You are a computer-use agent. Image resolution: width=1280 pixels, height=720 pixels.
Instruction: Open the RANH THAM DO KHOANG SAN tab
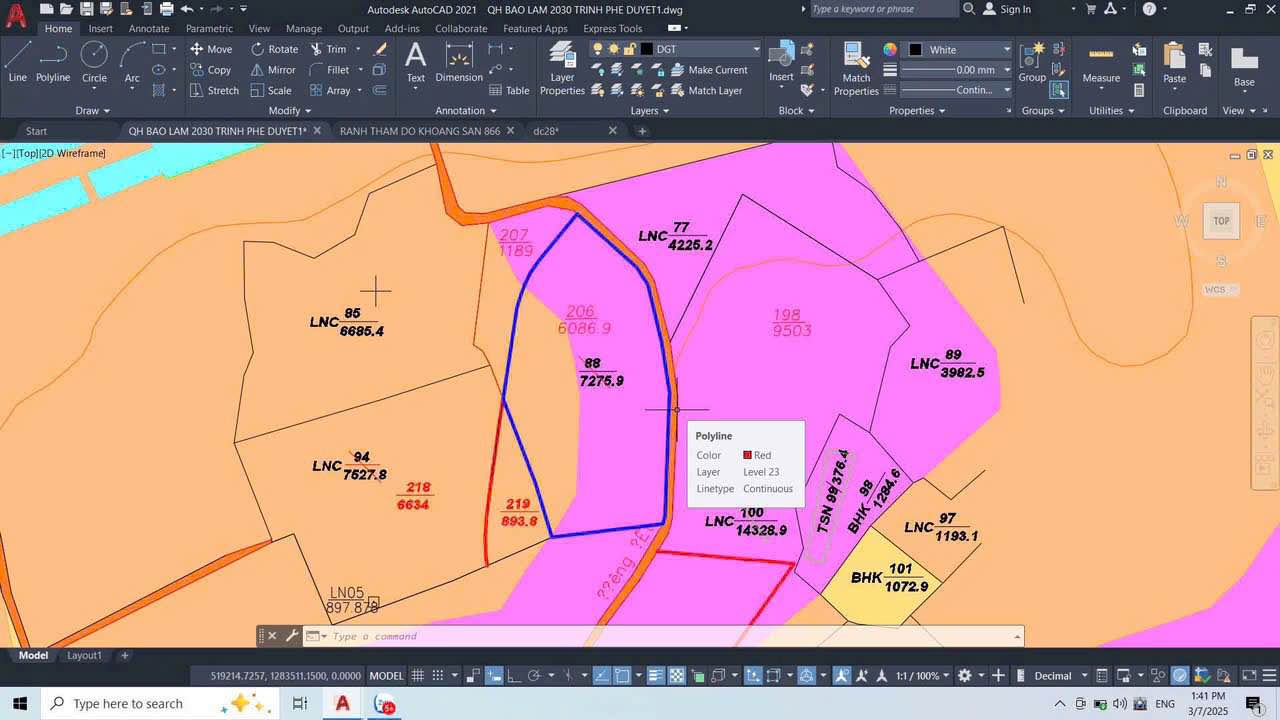click(420, 130)
